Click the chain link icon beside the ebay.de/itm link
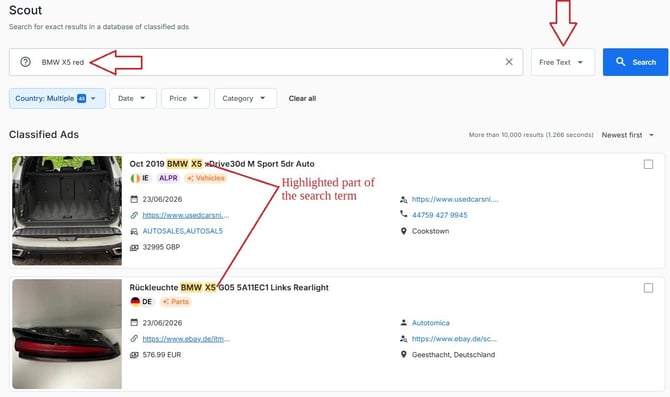This screenshot has height=397, width=670. (x=134, y=339)
